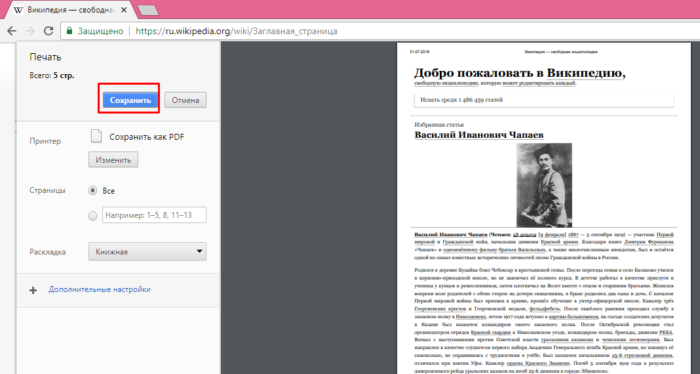Image resolution: width=700 pixels, height=374 pixels.
Task: Click the Сохранить как PDF destination text
Action: click(x=147, y=137)
